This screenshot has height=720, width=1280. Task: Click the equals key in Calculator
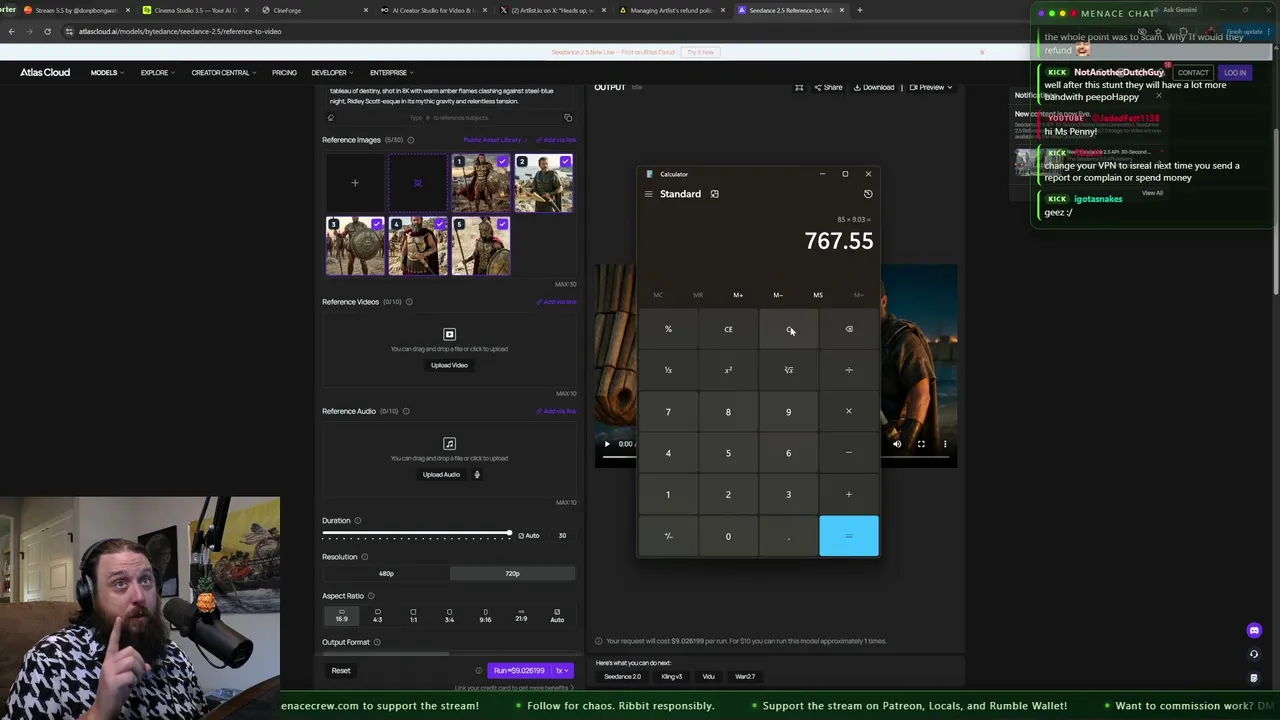[849, 536]
